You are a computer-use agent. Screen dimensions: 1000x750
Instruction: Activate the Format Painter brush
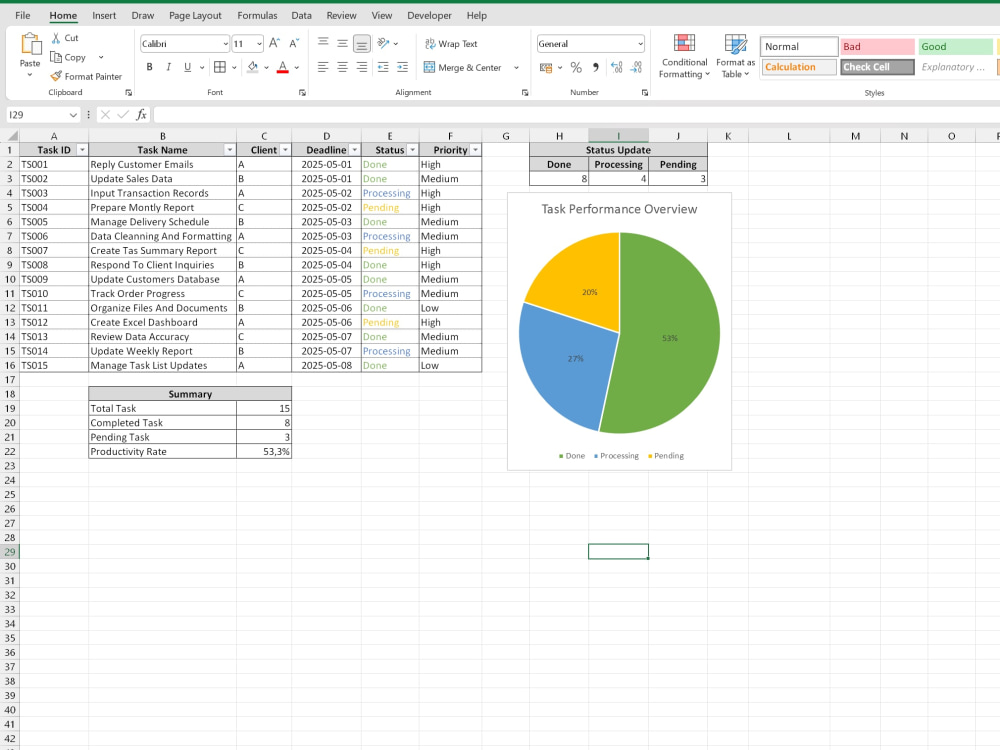pyautogui.click(x=56, y=77)
